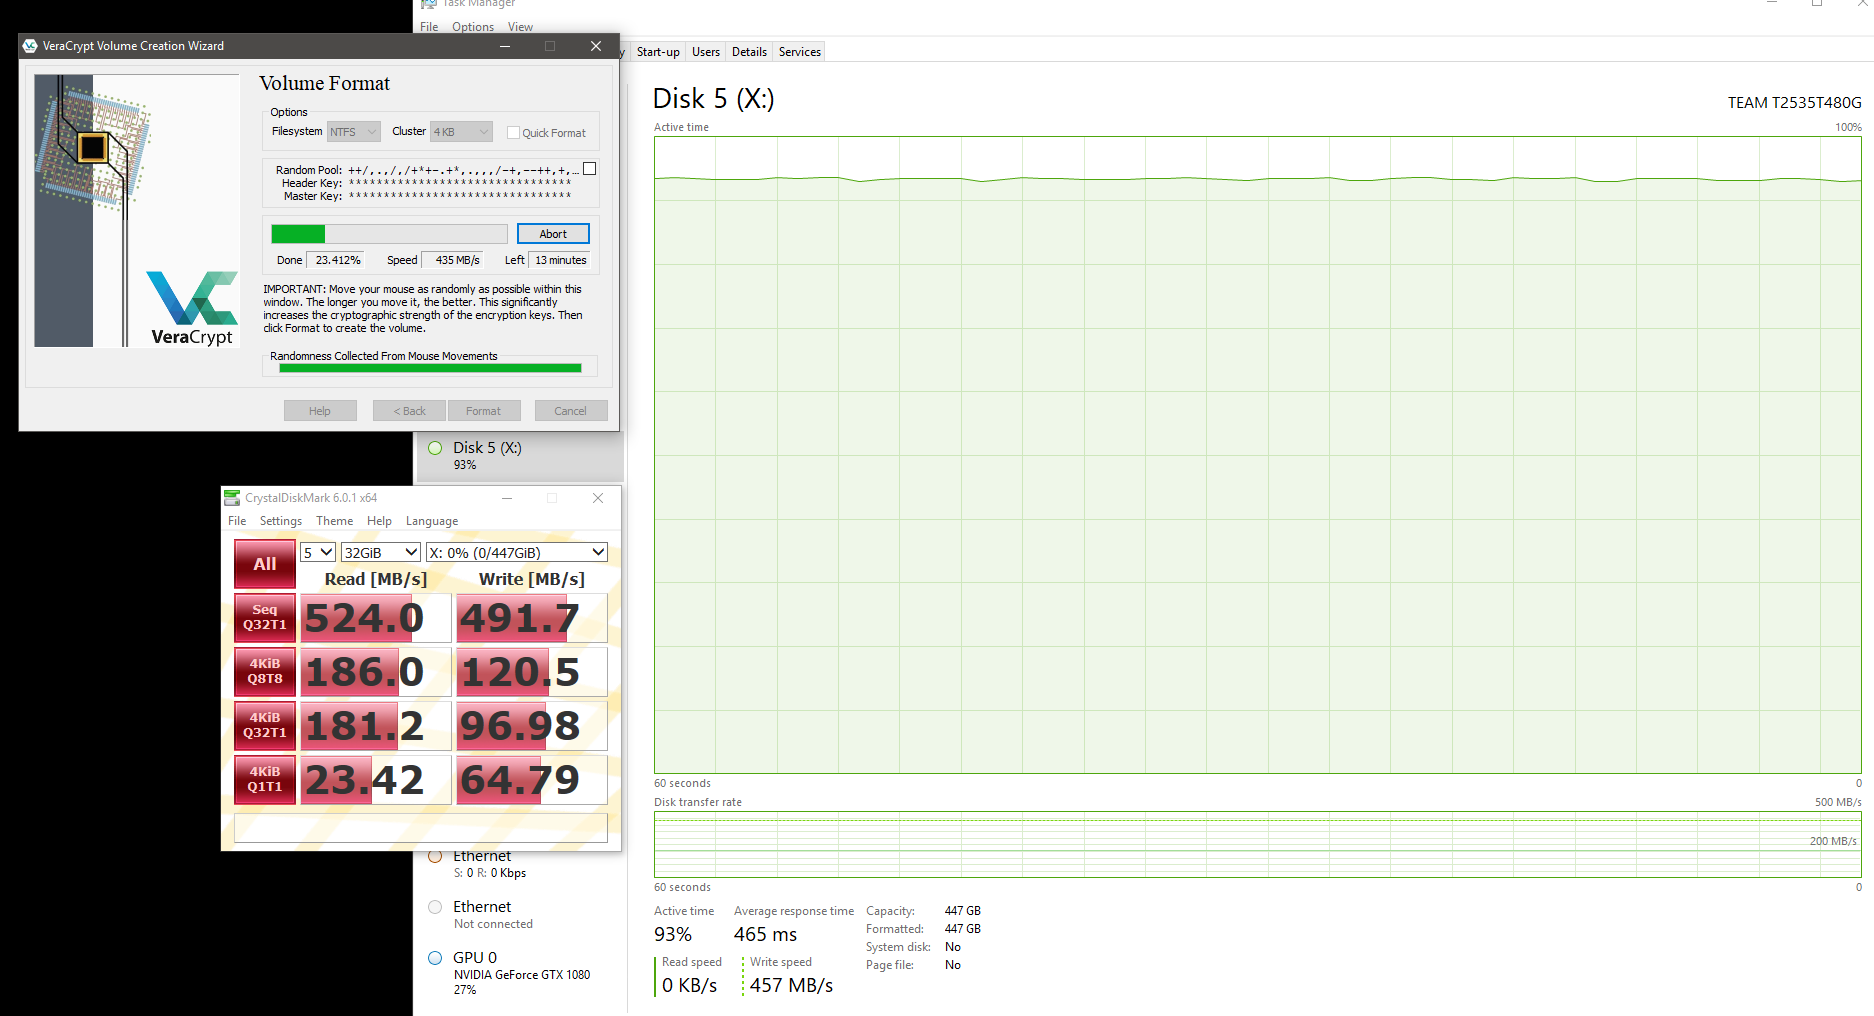1874x1016 pixels.
Task: Click the GPU 0 circle icon in sidebar
Action: click(x=435, y=958)
